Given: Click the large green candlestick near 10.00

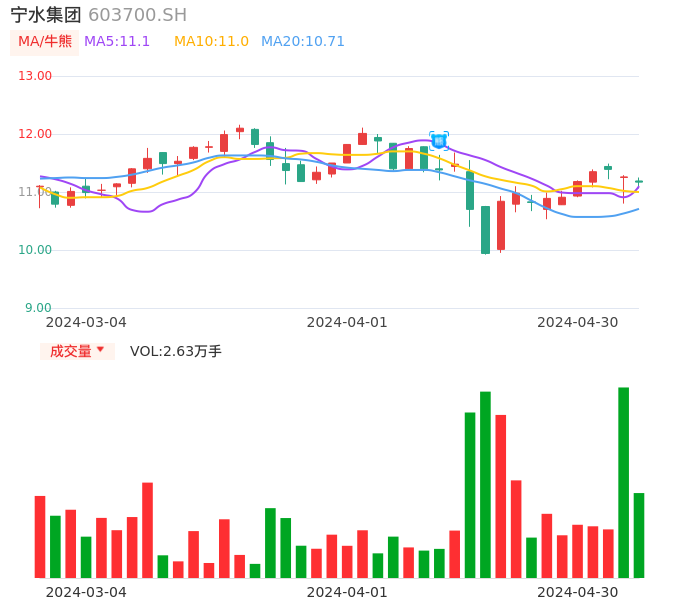Looking at the screenshot, I should click(x=485, y=229).
